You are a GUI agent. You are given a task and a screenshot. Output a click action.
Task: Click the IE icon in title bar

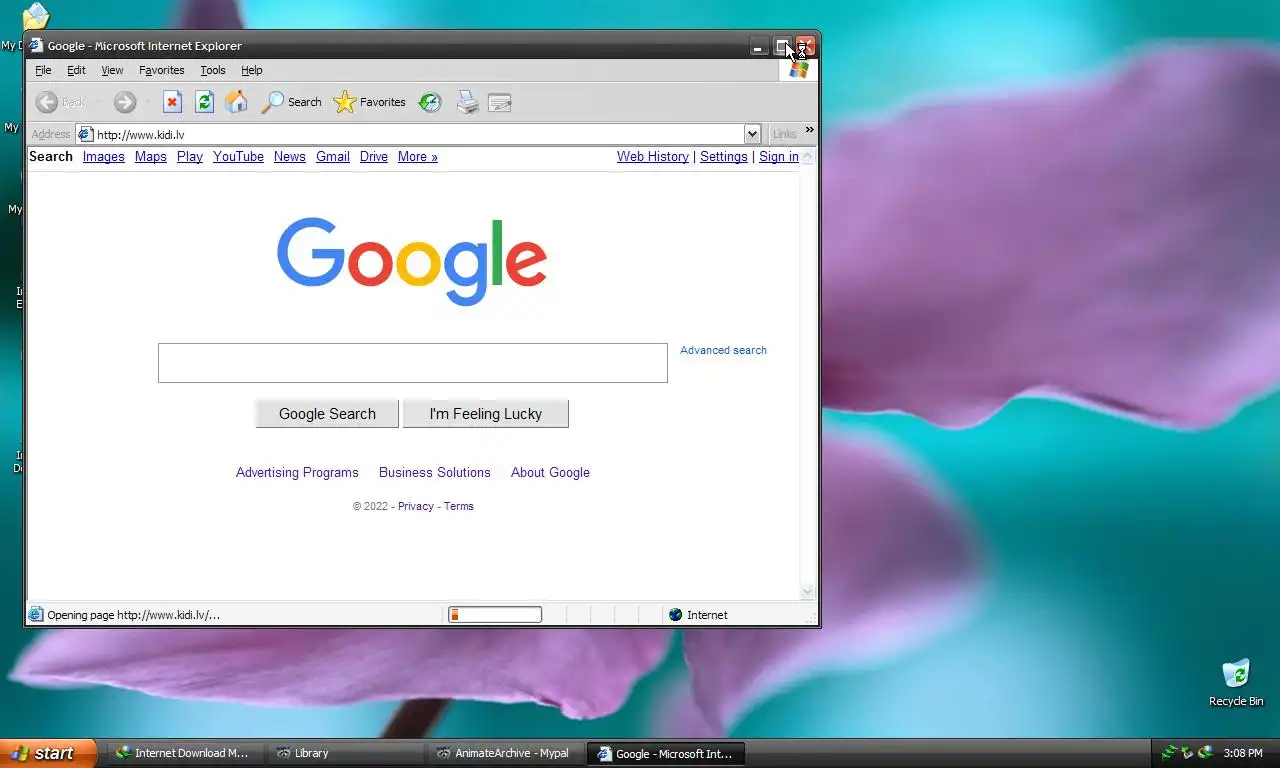[36, 45]
